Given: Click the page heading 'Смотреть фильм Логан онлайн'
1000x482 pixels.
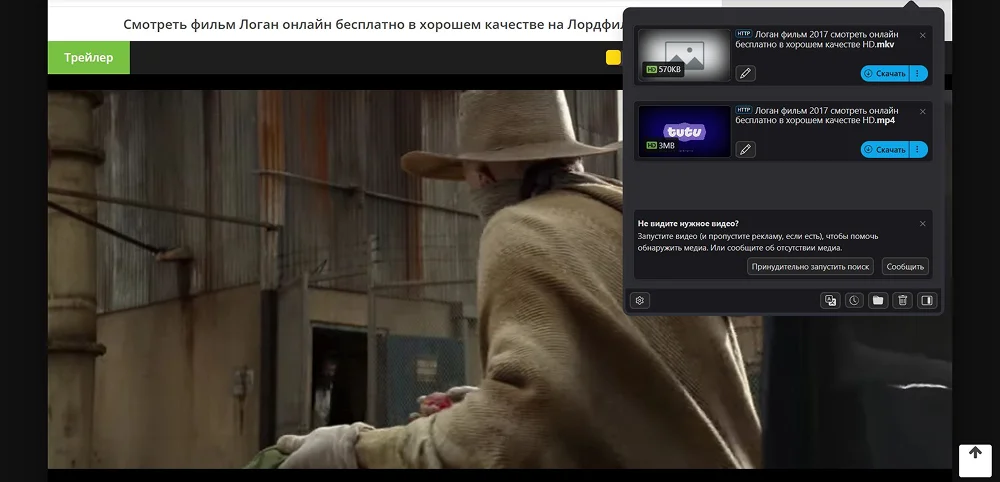Looking at the screenshot, I should click(x=373, y=25).
